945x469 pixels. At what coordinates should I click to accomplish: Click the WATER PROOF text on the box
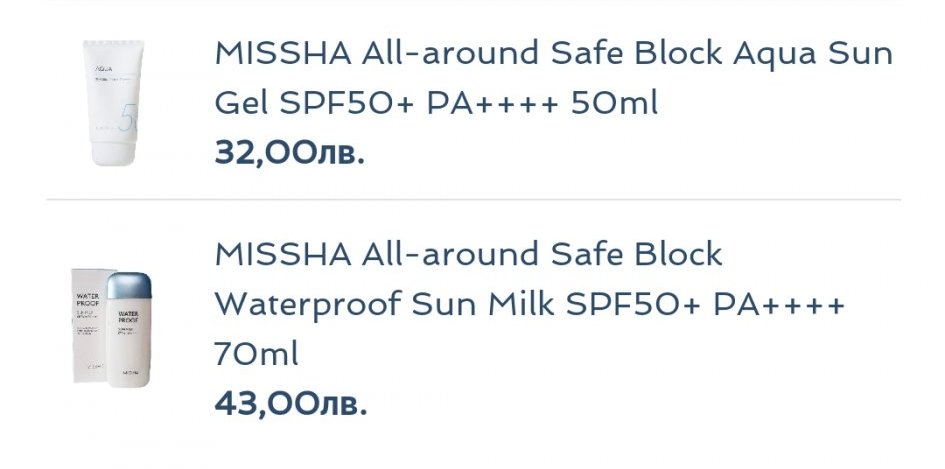point(88,301)
